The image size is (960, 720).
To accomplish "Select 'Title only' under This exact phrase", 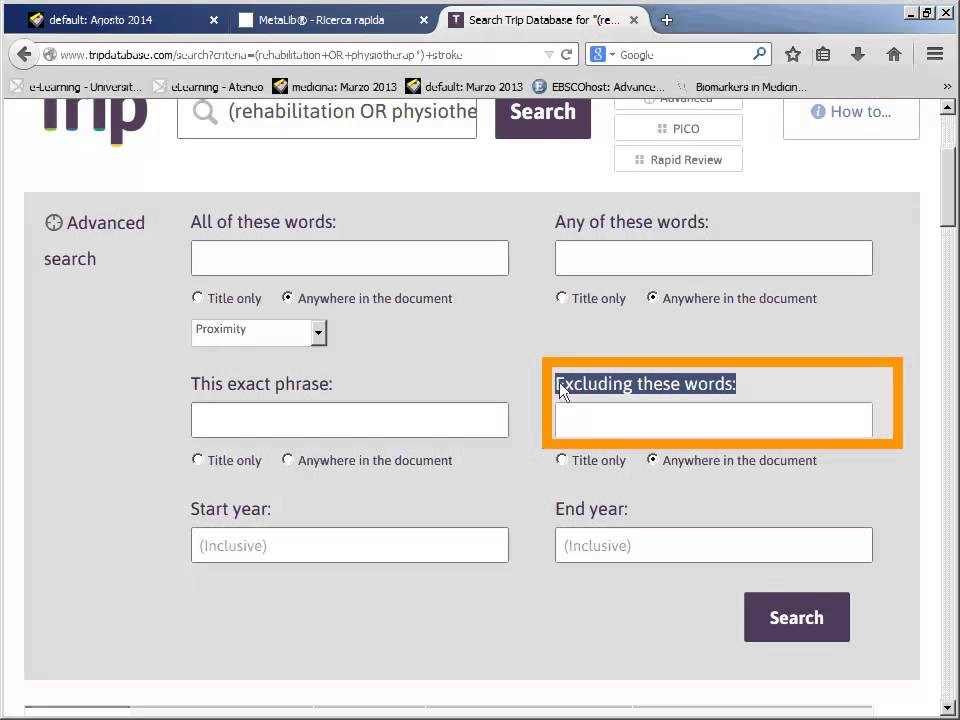I will pyautogui.click(x=197, y=459).
